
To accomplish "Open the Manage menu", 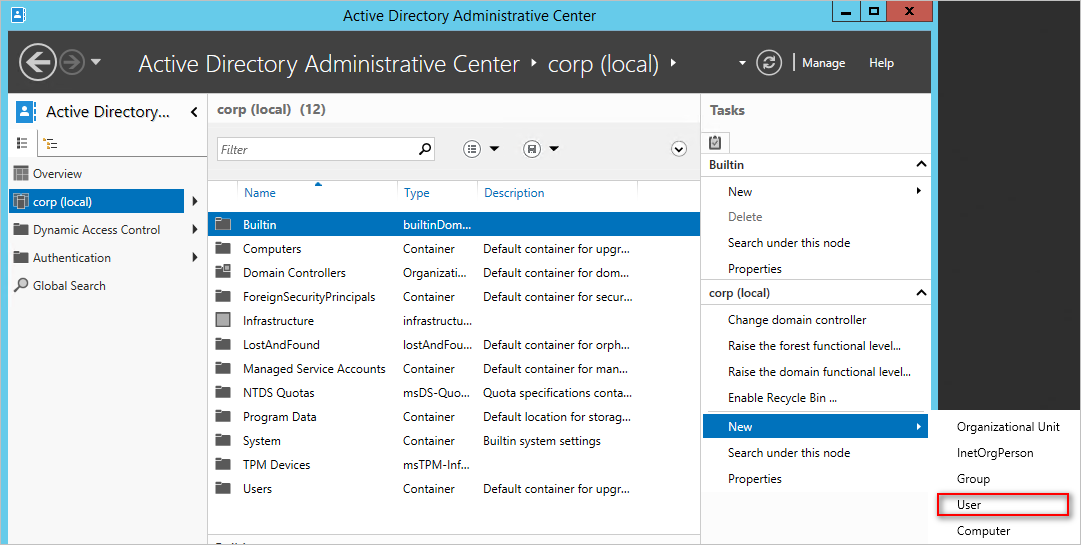I will click(x=823, y=63).
